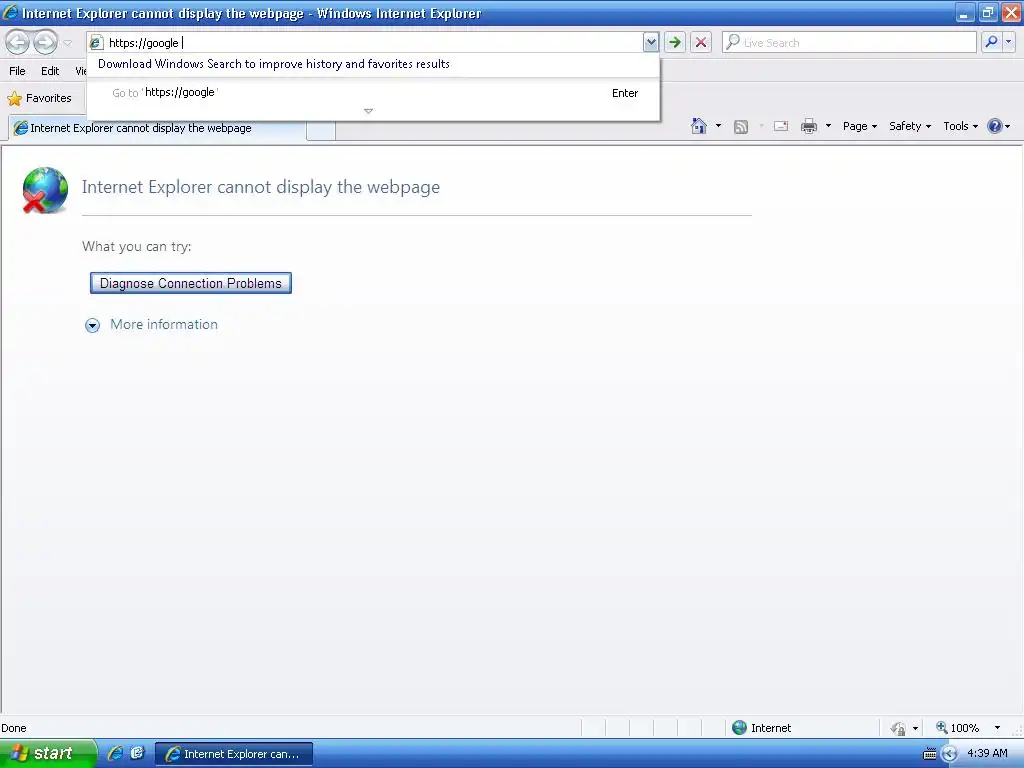Click the page icon in address bar
This screenshot has height=768, width=1024.
[x=96, y=42]
